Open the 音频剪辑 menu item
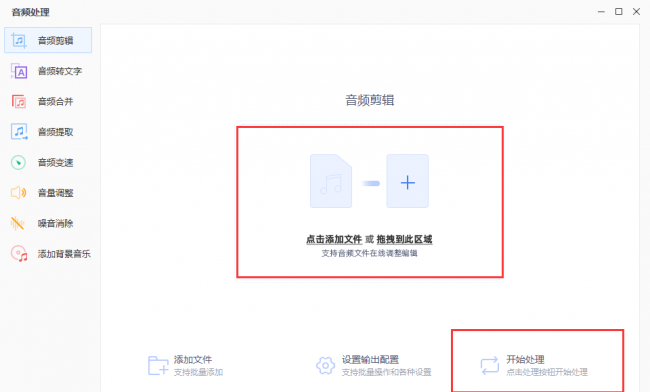650x392 pixels. click(48, 40)
